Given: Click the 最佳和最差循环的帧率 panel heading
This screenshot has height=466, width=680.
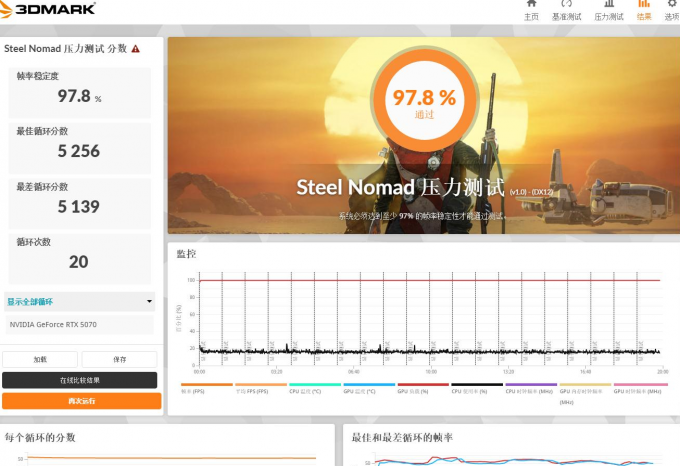Looking at the screenshot, I should [402, 437].
